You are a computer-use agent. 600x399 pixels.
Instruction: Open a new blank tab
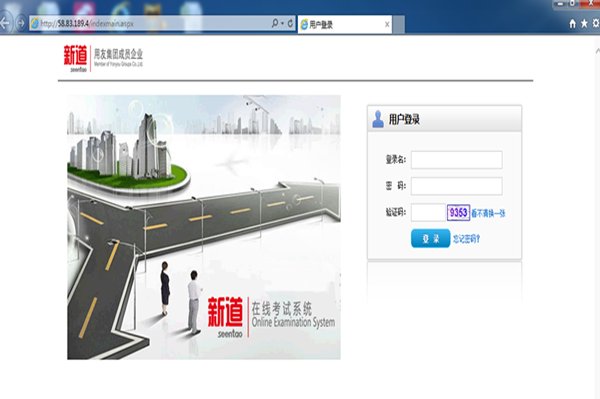[398, 24]
